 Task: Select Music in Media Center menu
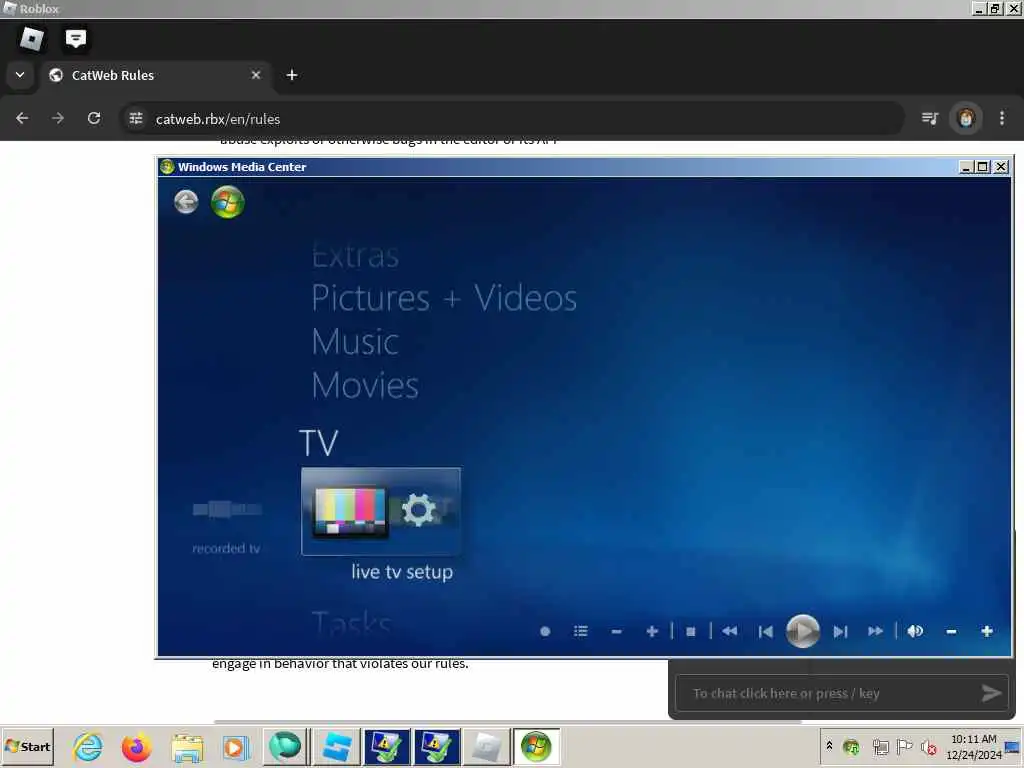(355, 342)
